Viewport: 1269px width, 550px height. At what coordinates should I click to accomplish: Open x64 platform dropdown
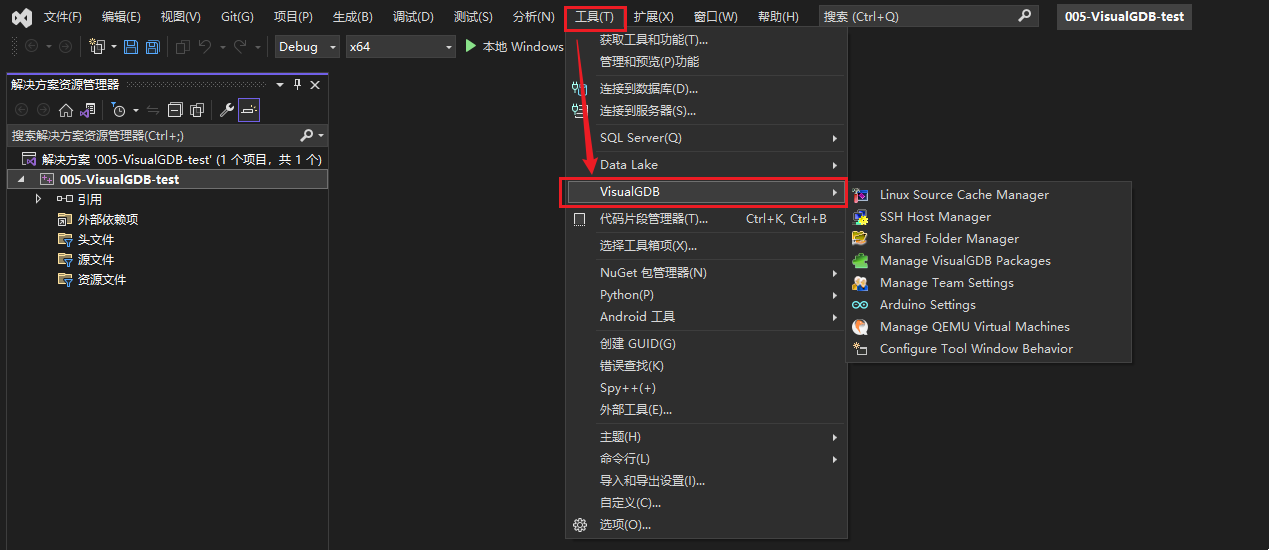pyautogui.click(x=401, y=47)
